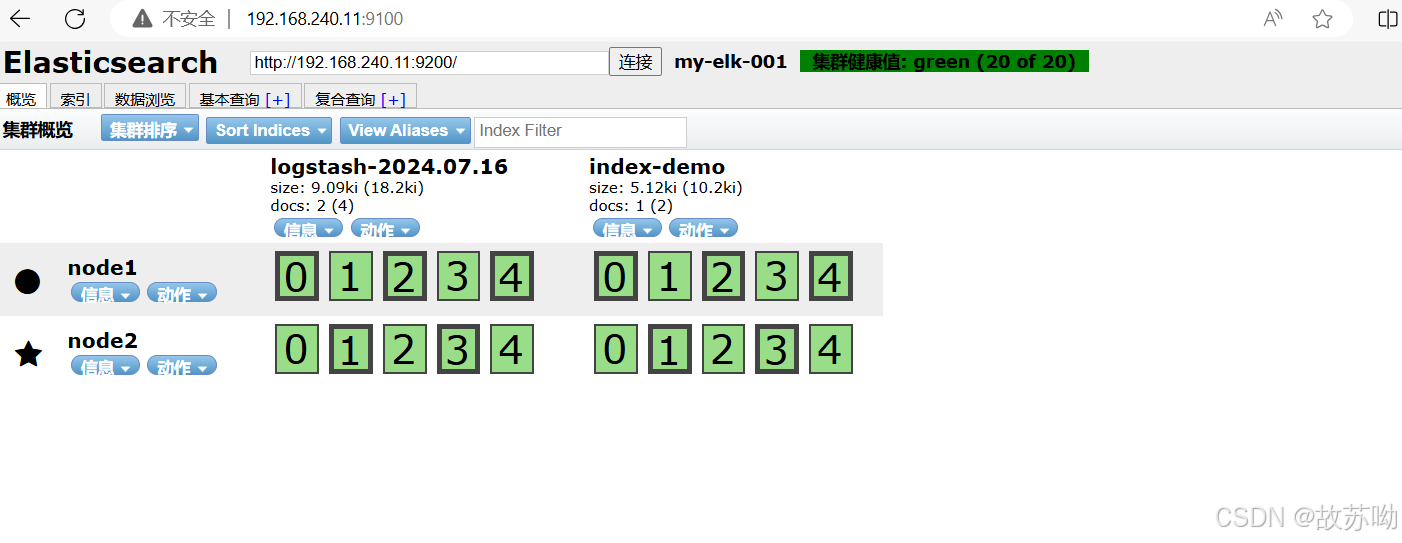The width and height of the screenshot is (1402, 543).
Task: Bookmark page with the star icon
Action: 1322,18
